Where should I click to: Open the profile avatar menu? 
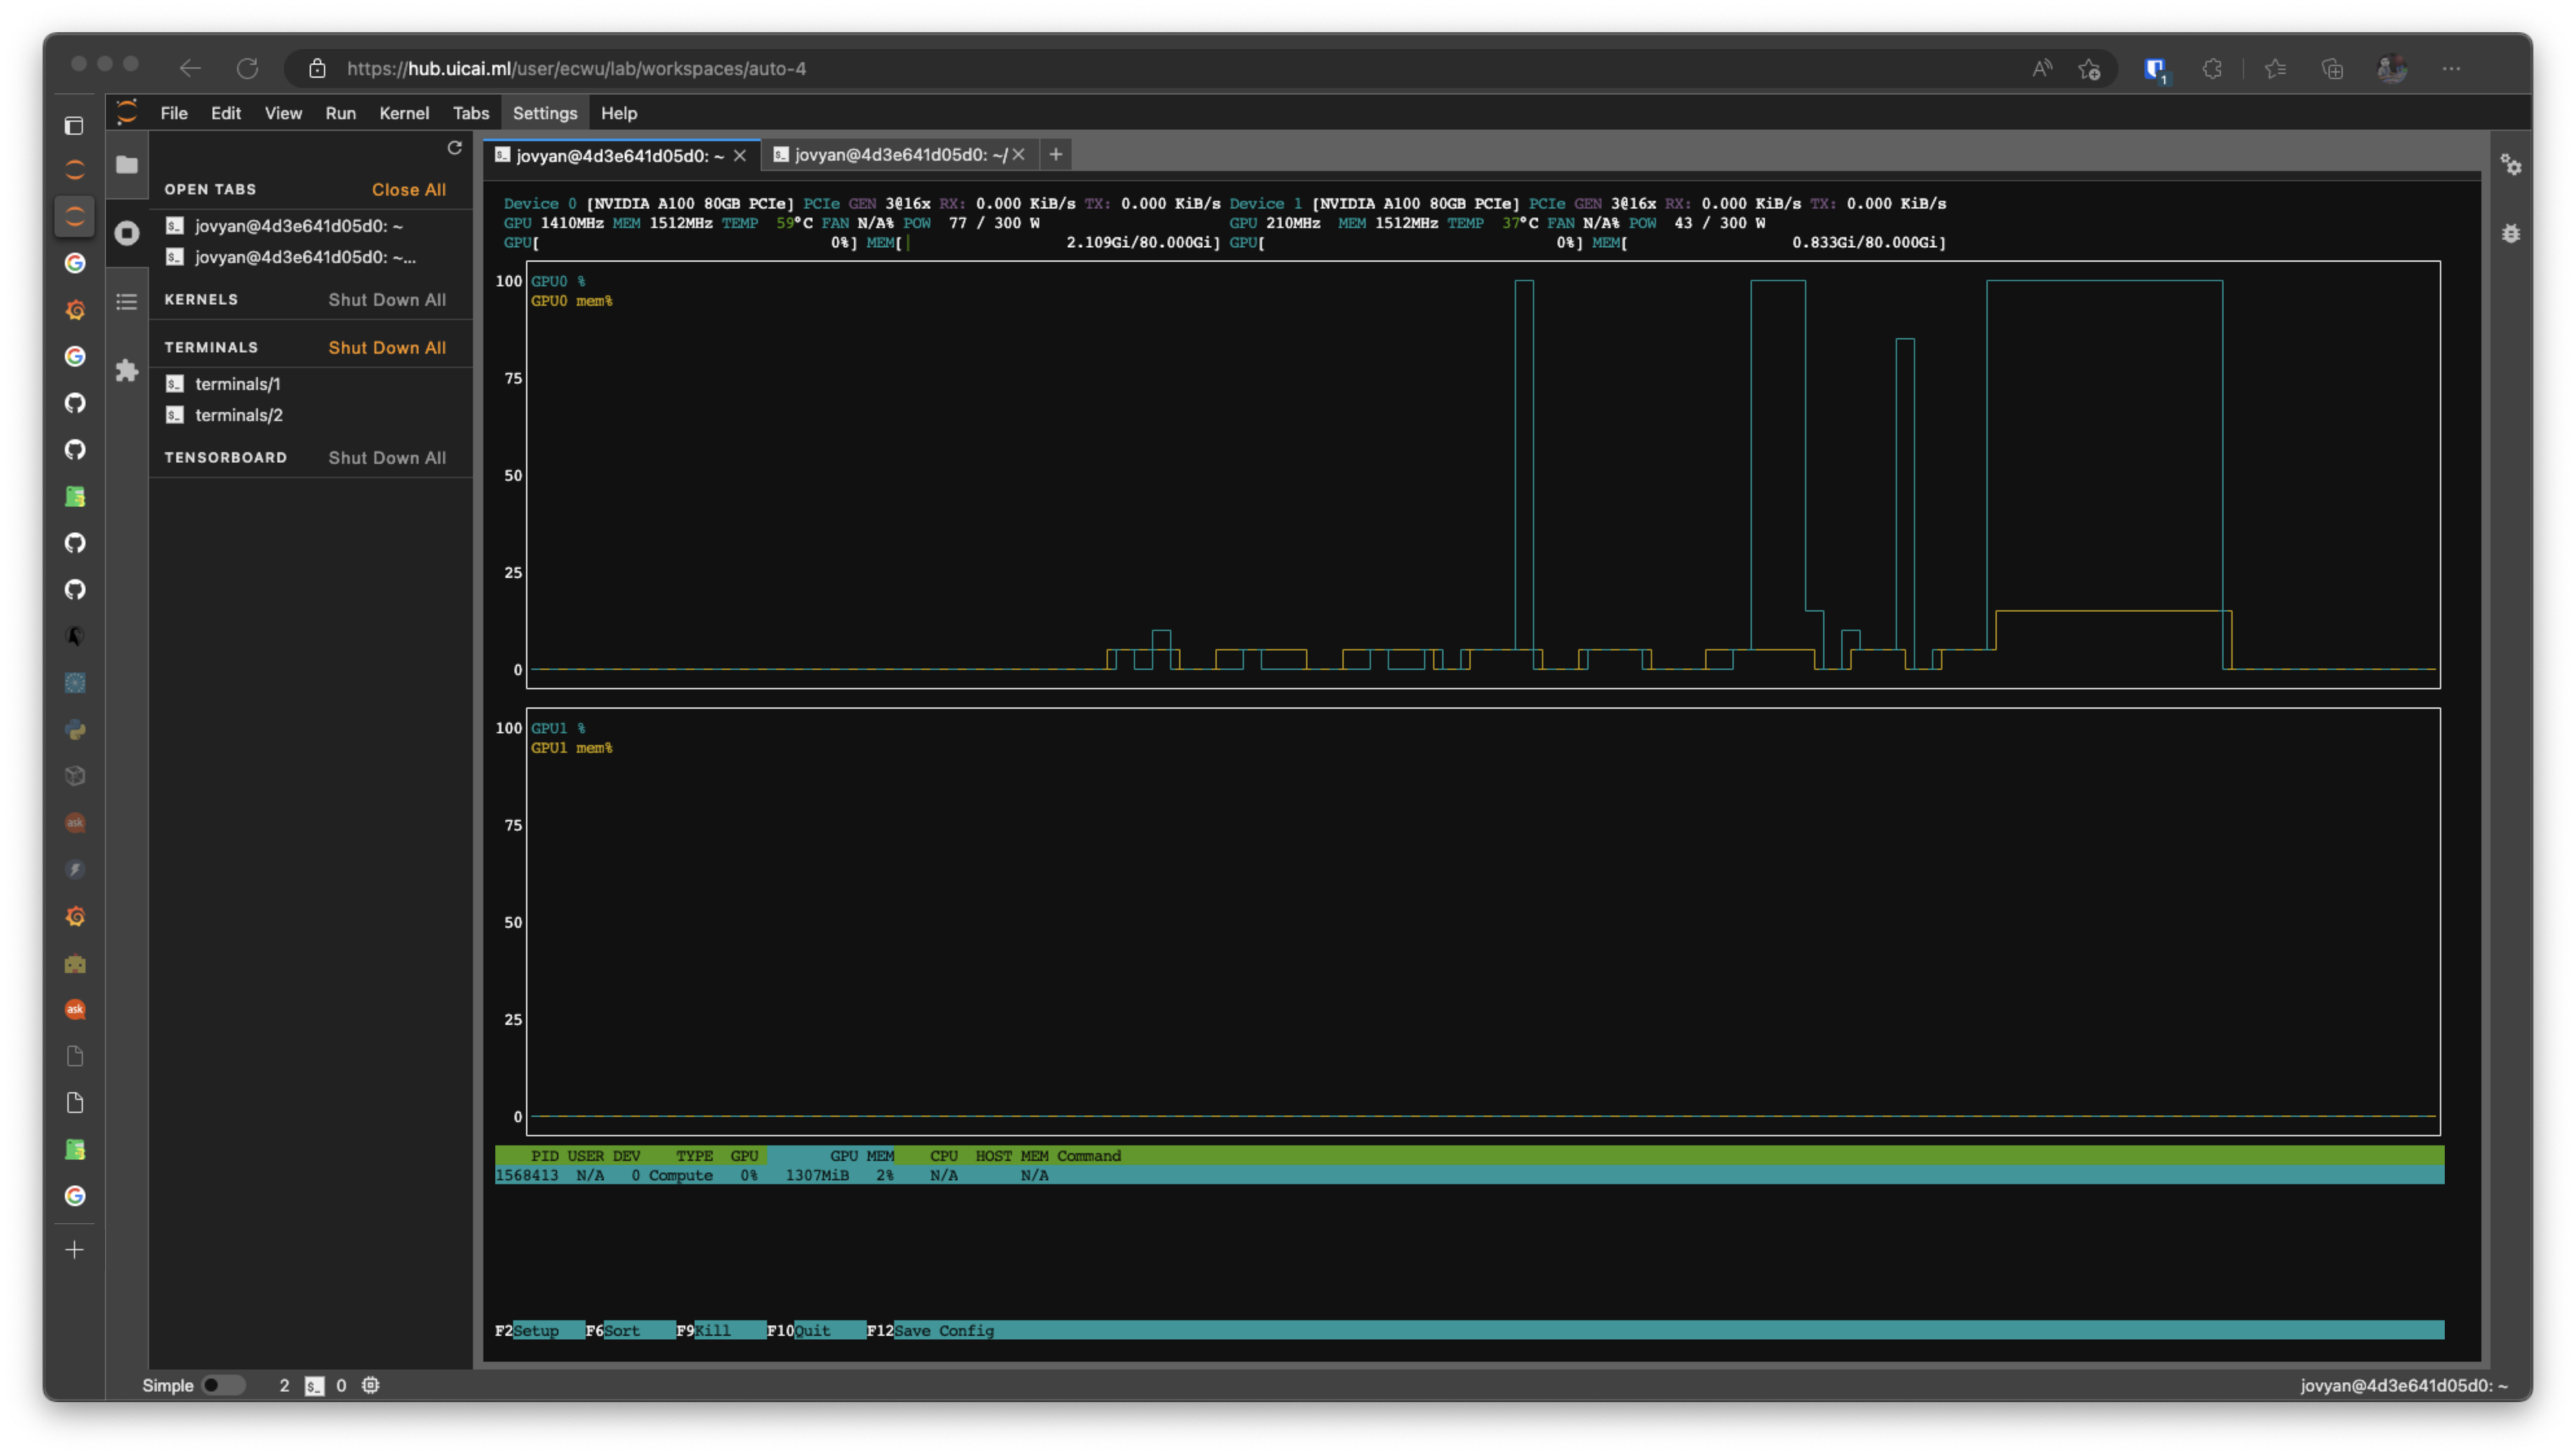[x=2391, y=68]
